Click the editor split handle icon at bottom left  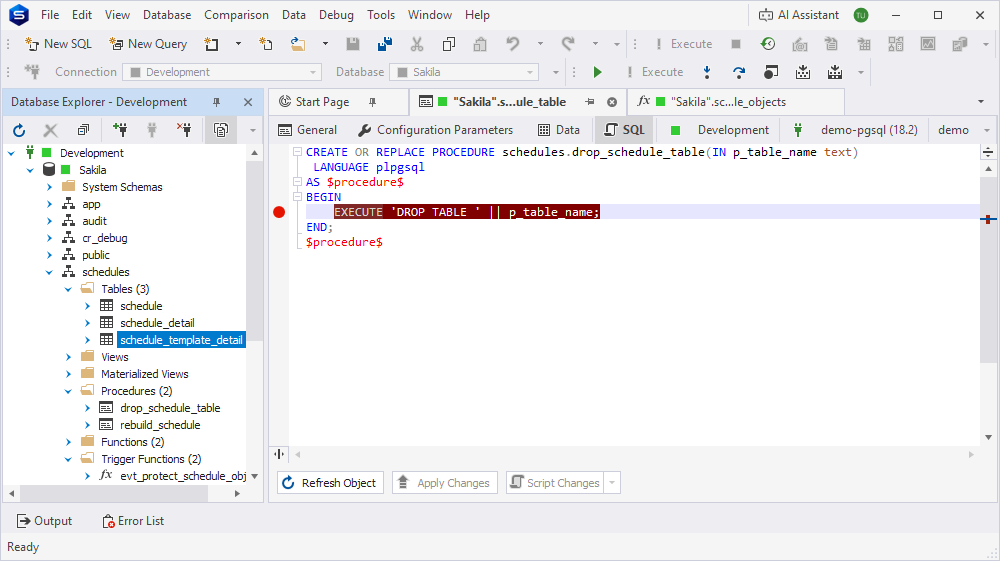pos(279,455)
